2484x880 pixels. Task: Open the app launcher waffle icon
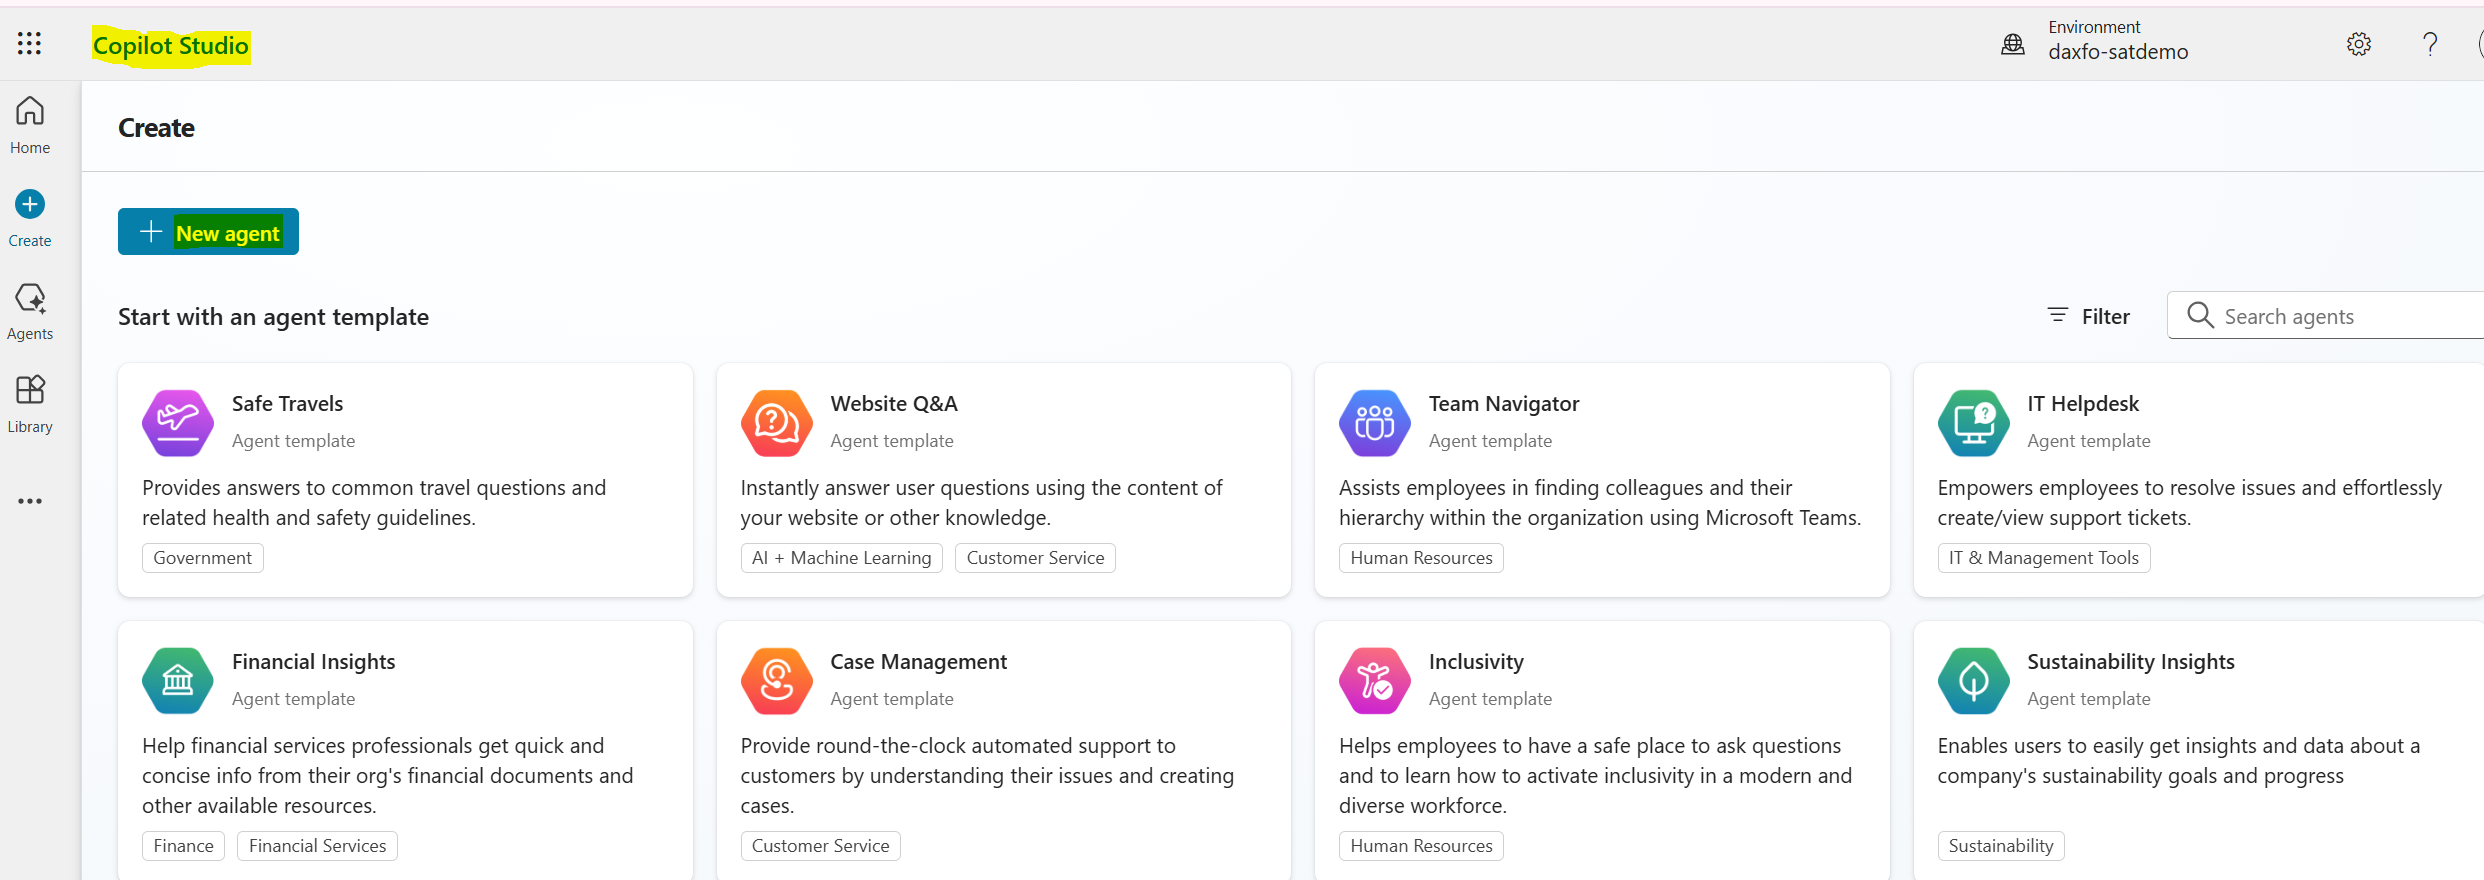tap(29, 43)
